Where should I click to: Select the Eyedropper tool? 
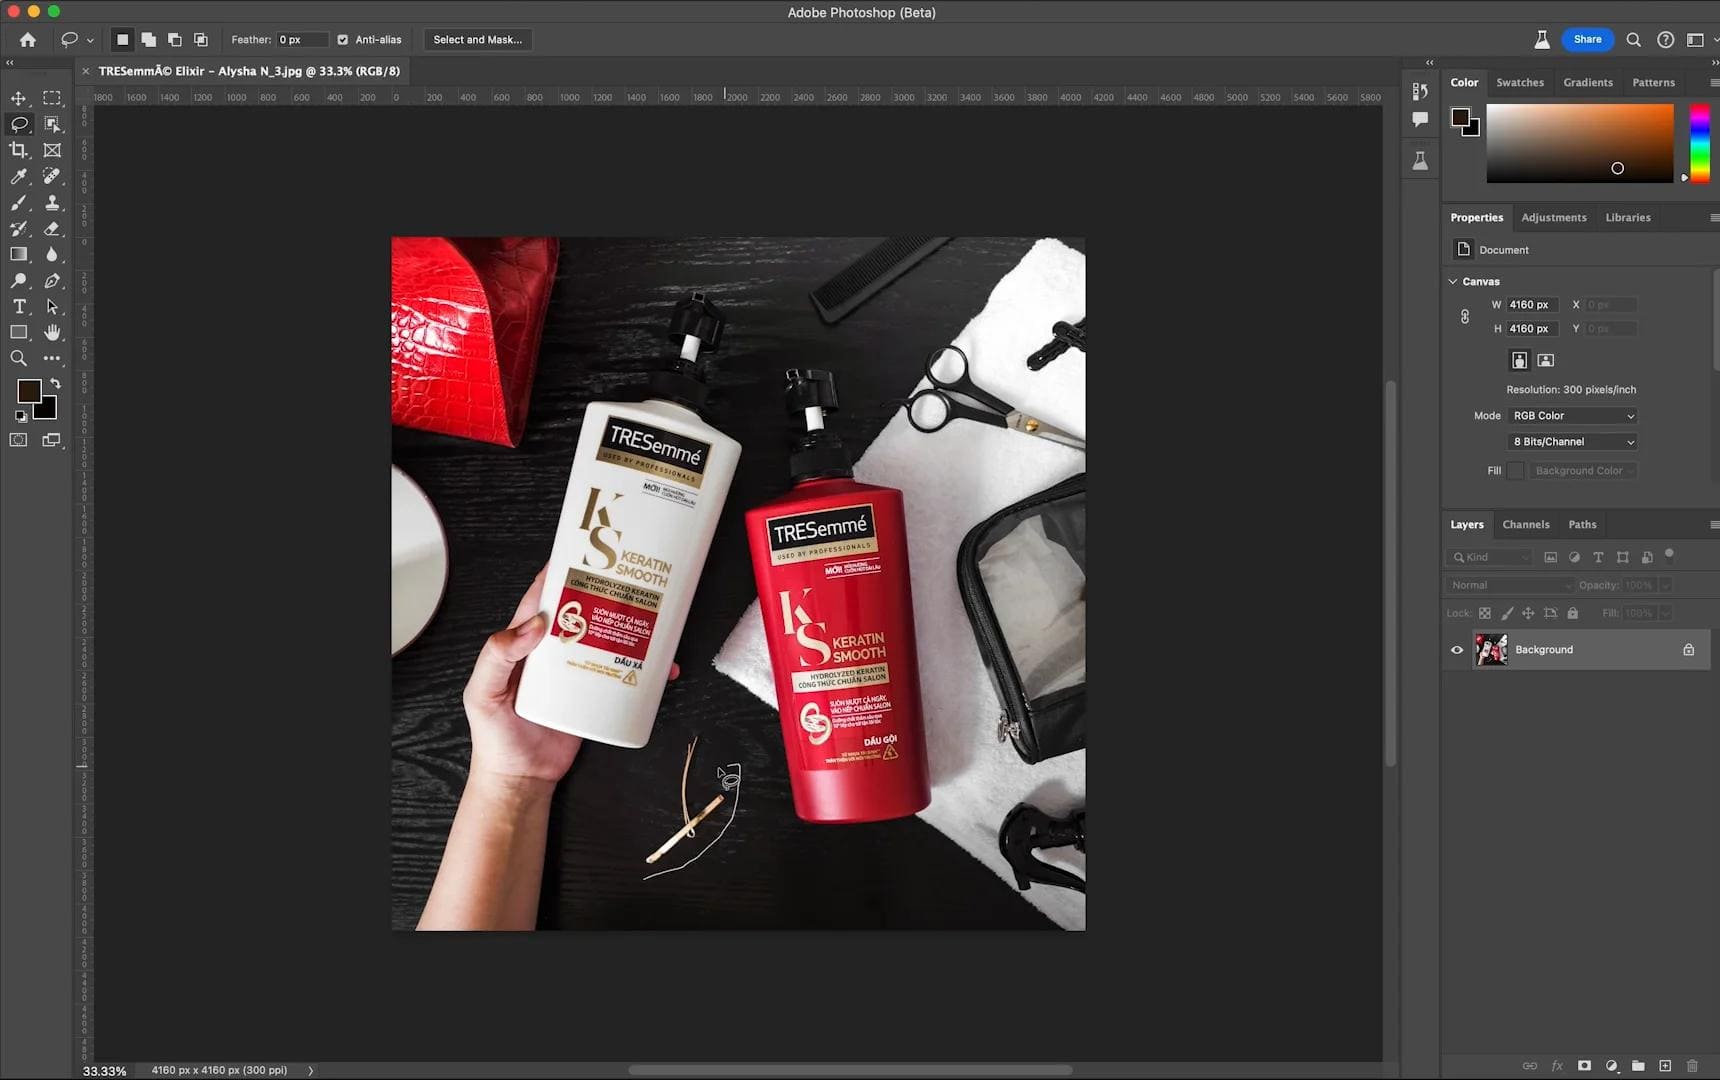[x=18, y=176]
